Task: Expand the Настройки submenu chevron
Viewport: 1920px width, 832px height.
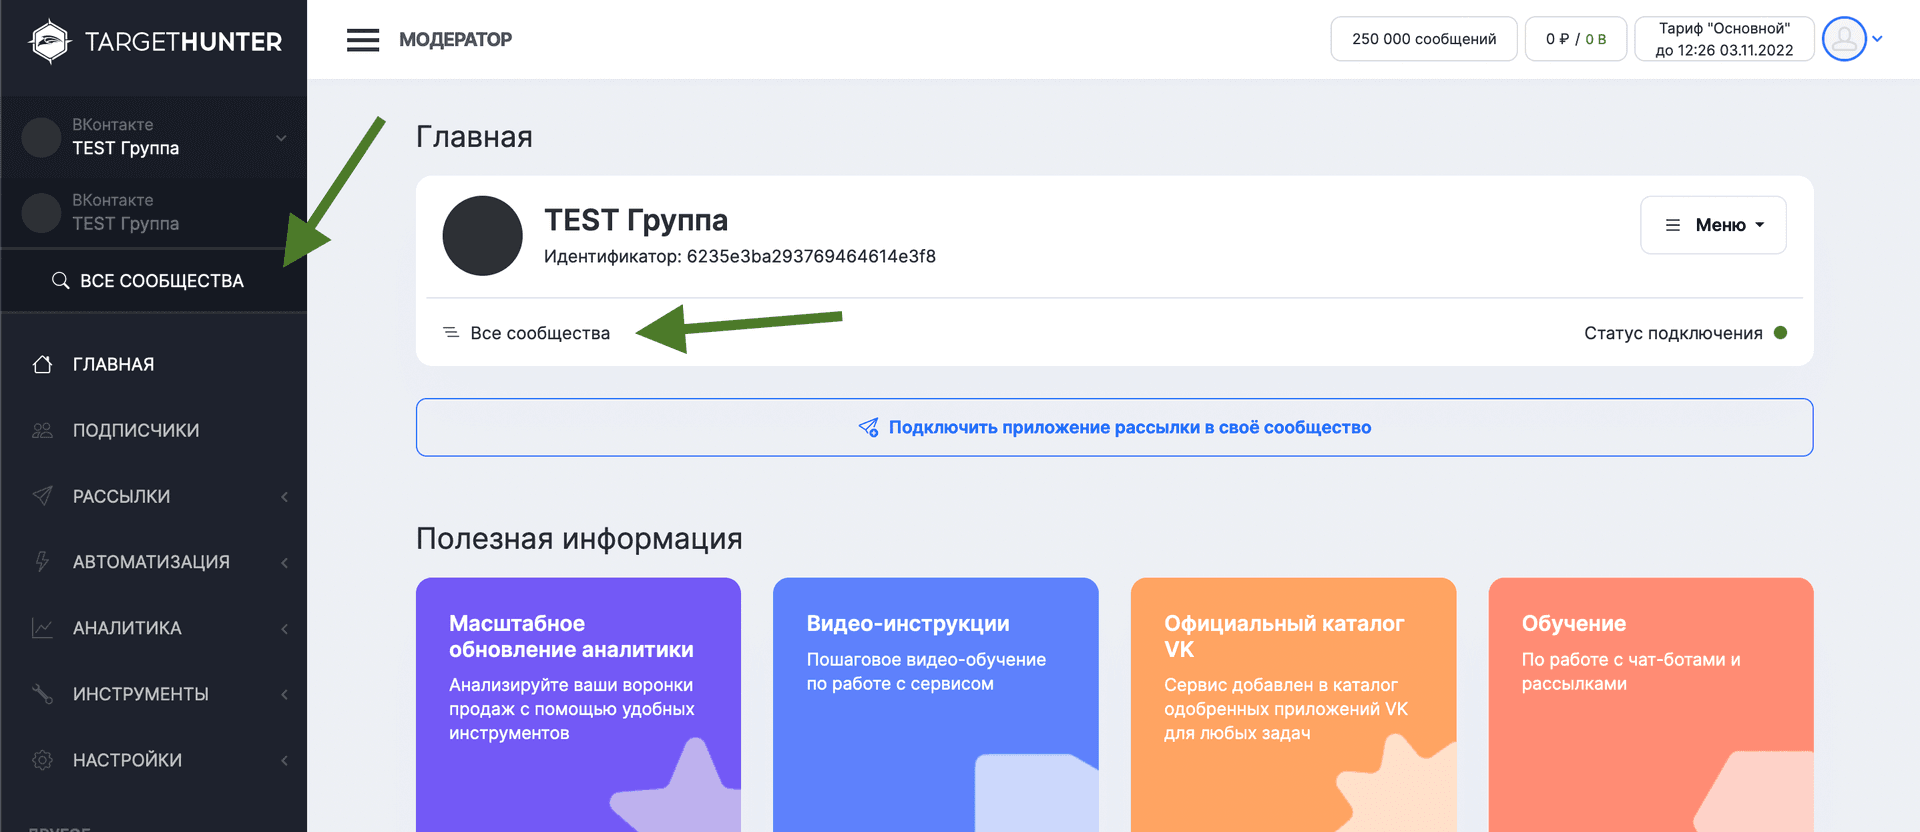Action: point(284,761)
